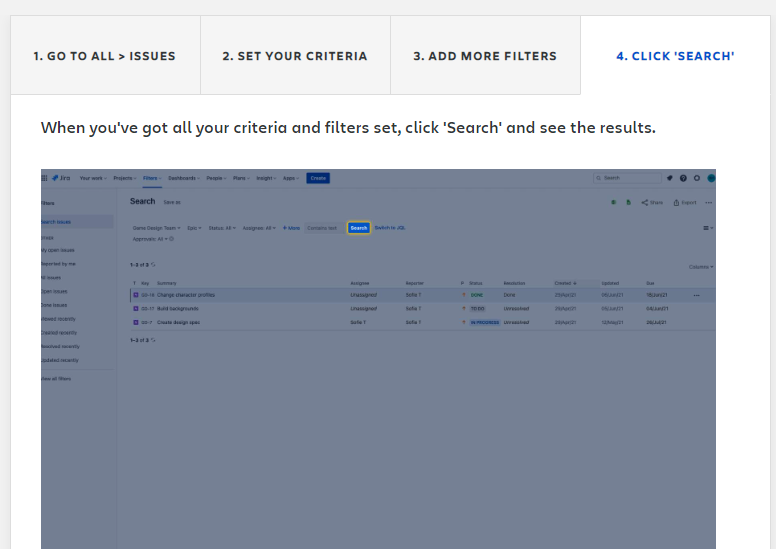Click the blue Create button
The image size is (776, 549).
(318, 178)
